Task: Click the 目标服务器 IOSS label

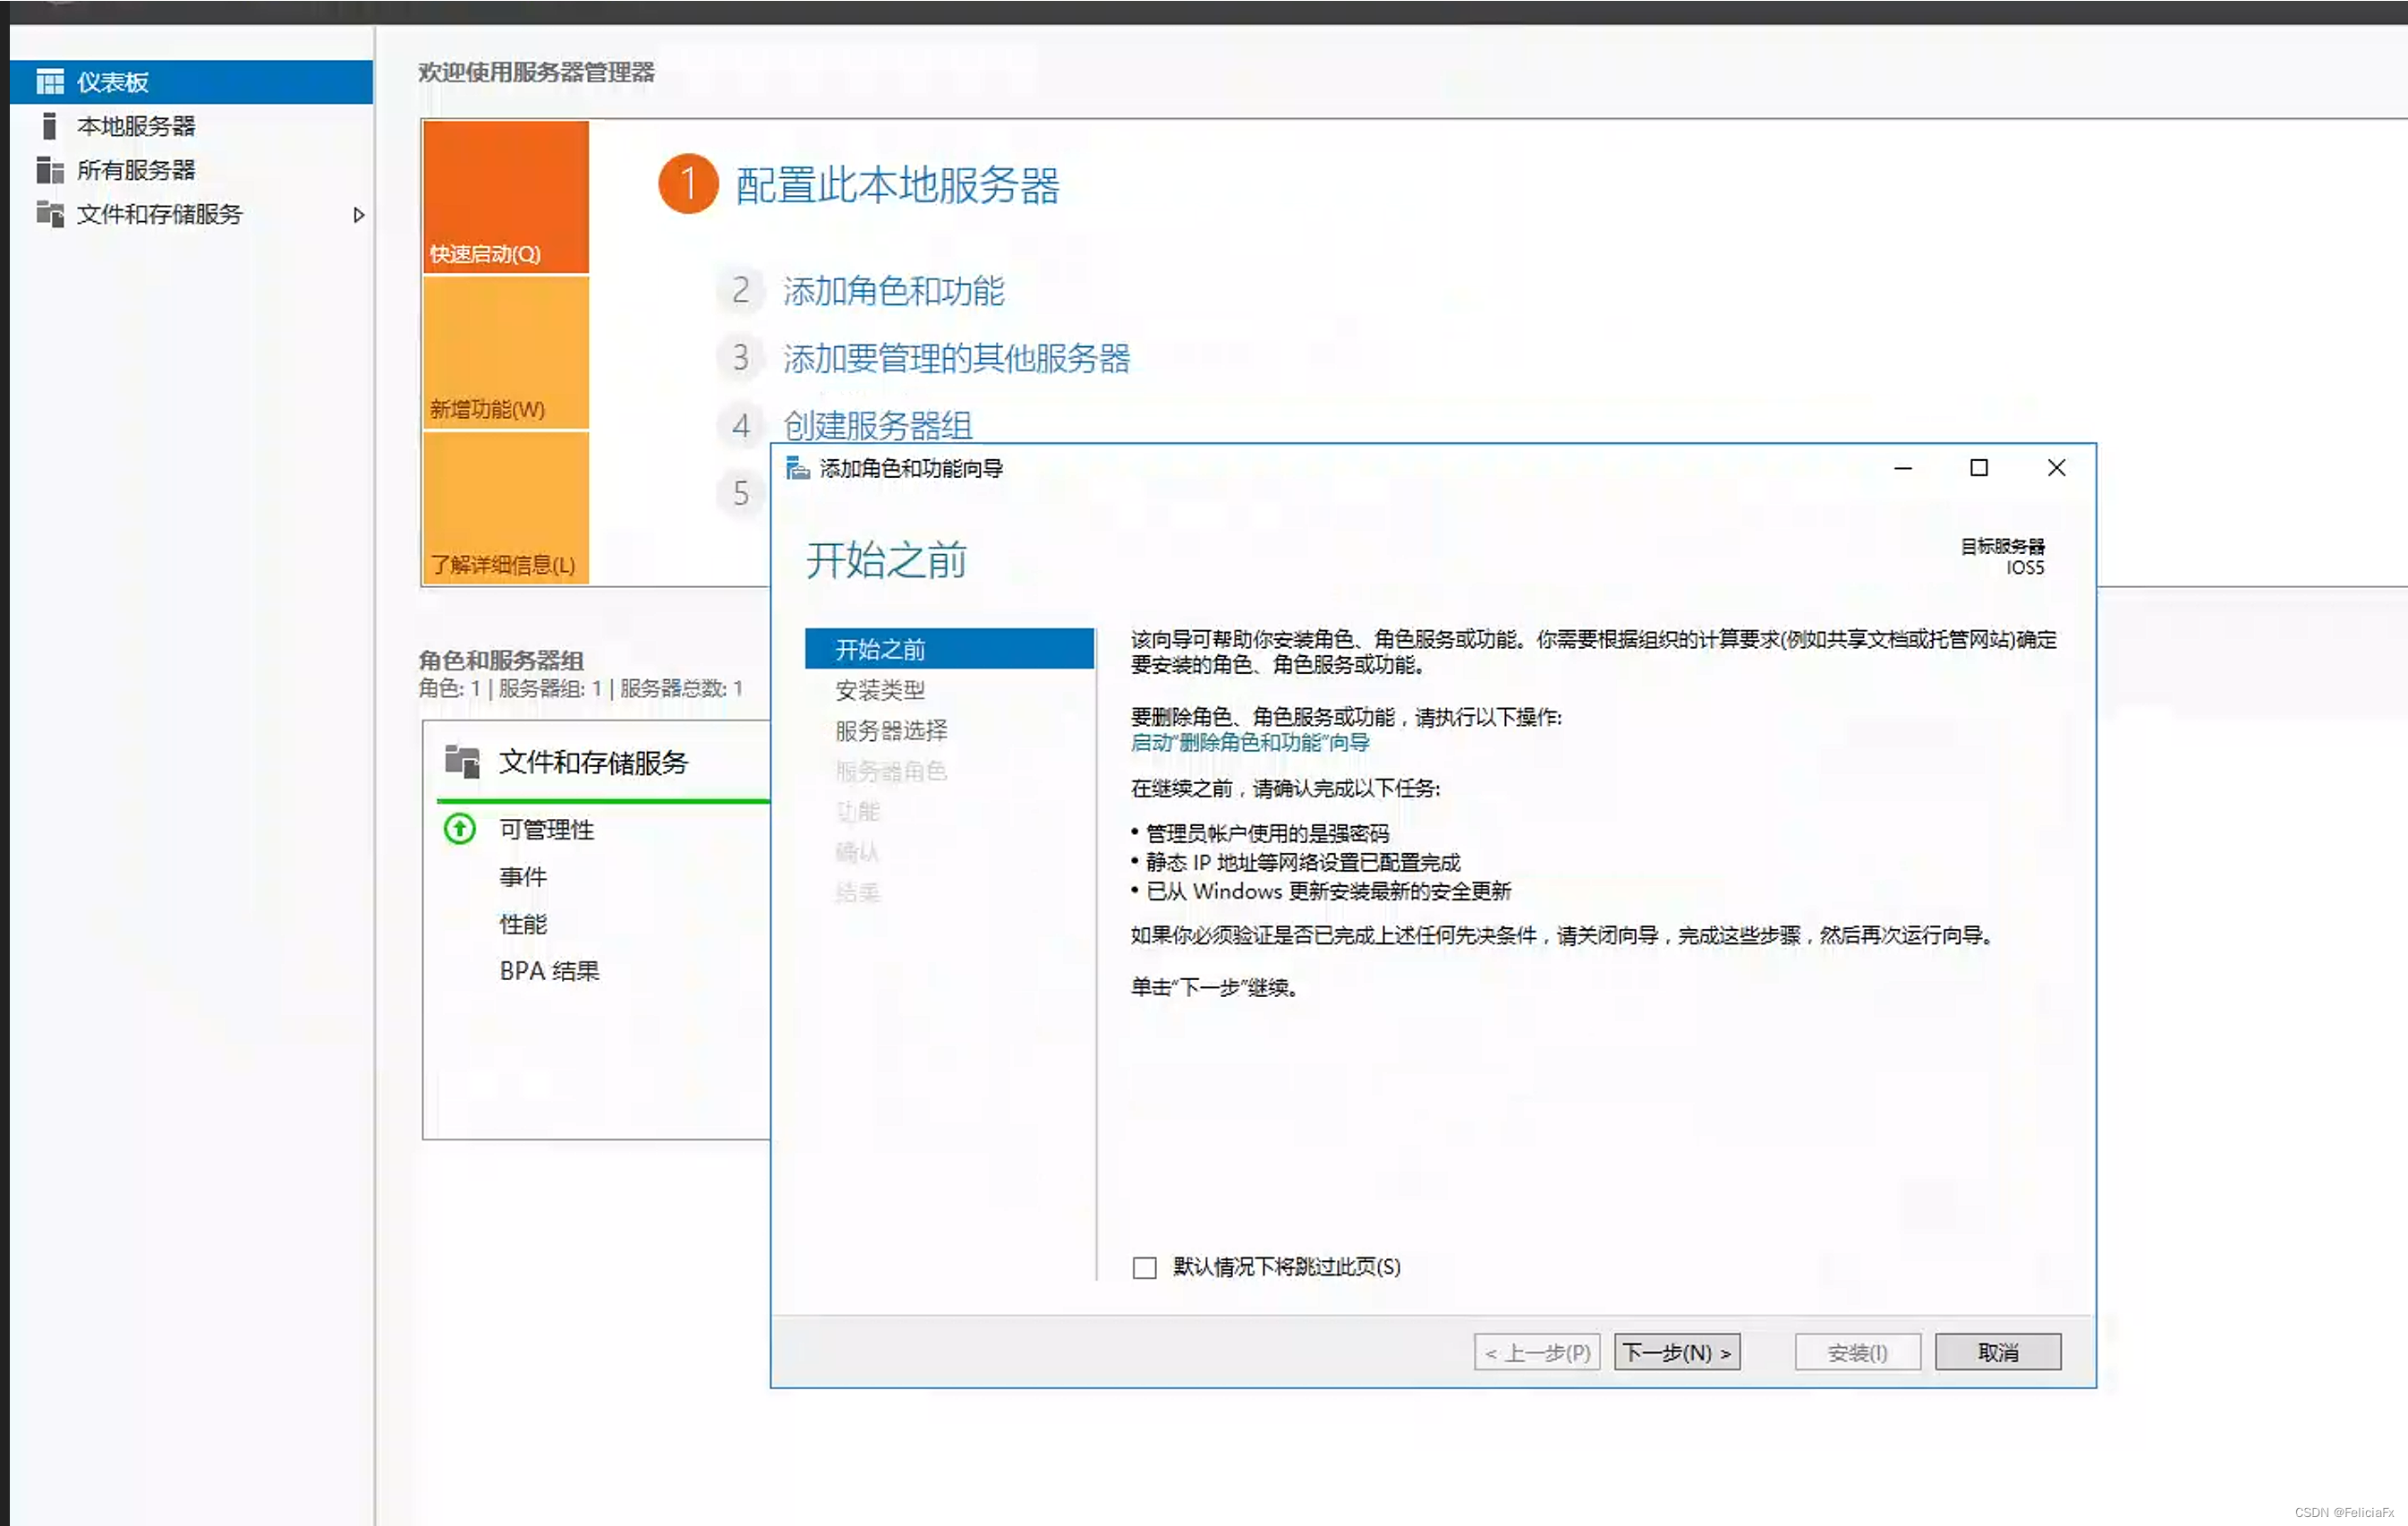Action: click(2002, 556)
